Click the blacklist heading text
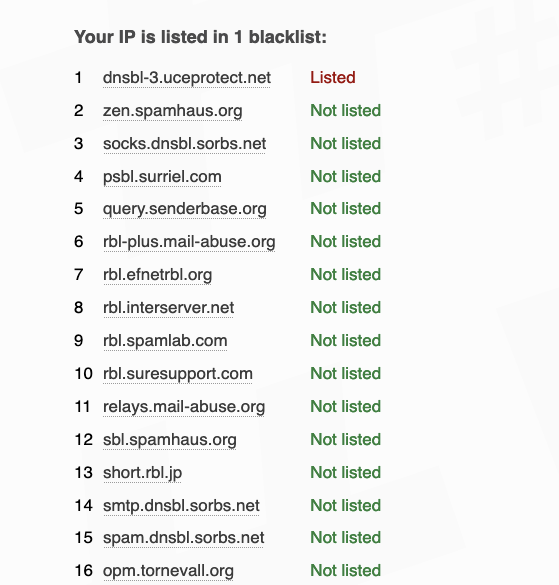Viewport: 559px width, 585px height. click(200, 37)
